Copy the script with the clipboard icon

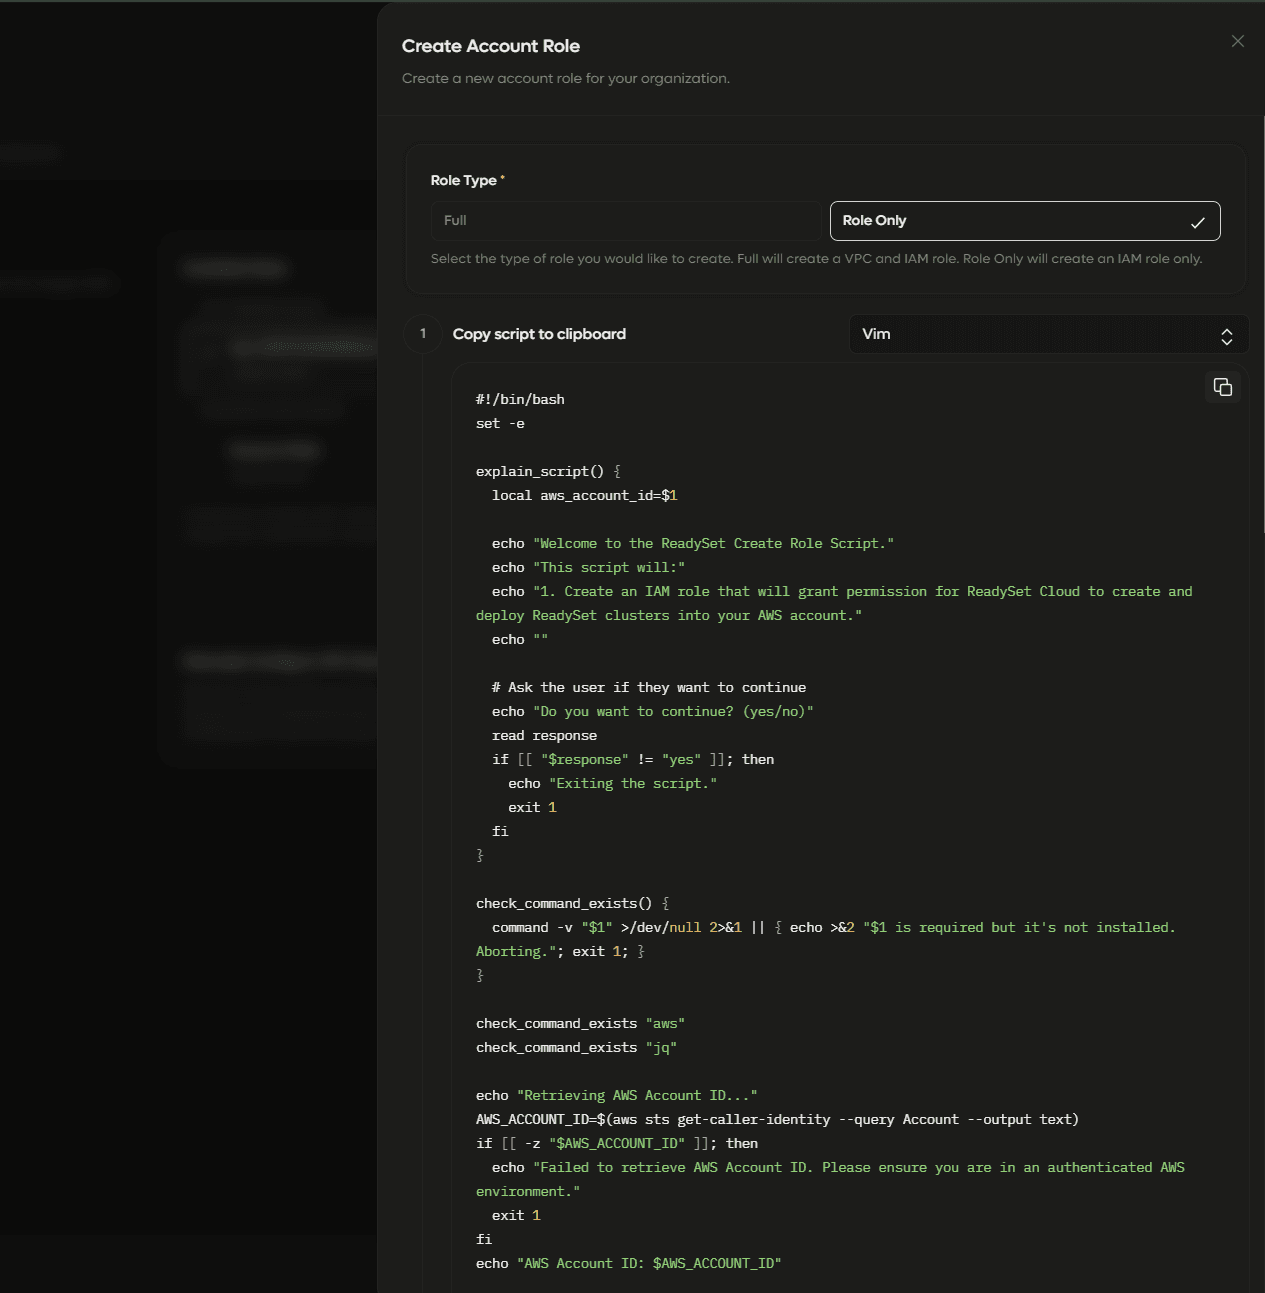point(1222,387)
